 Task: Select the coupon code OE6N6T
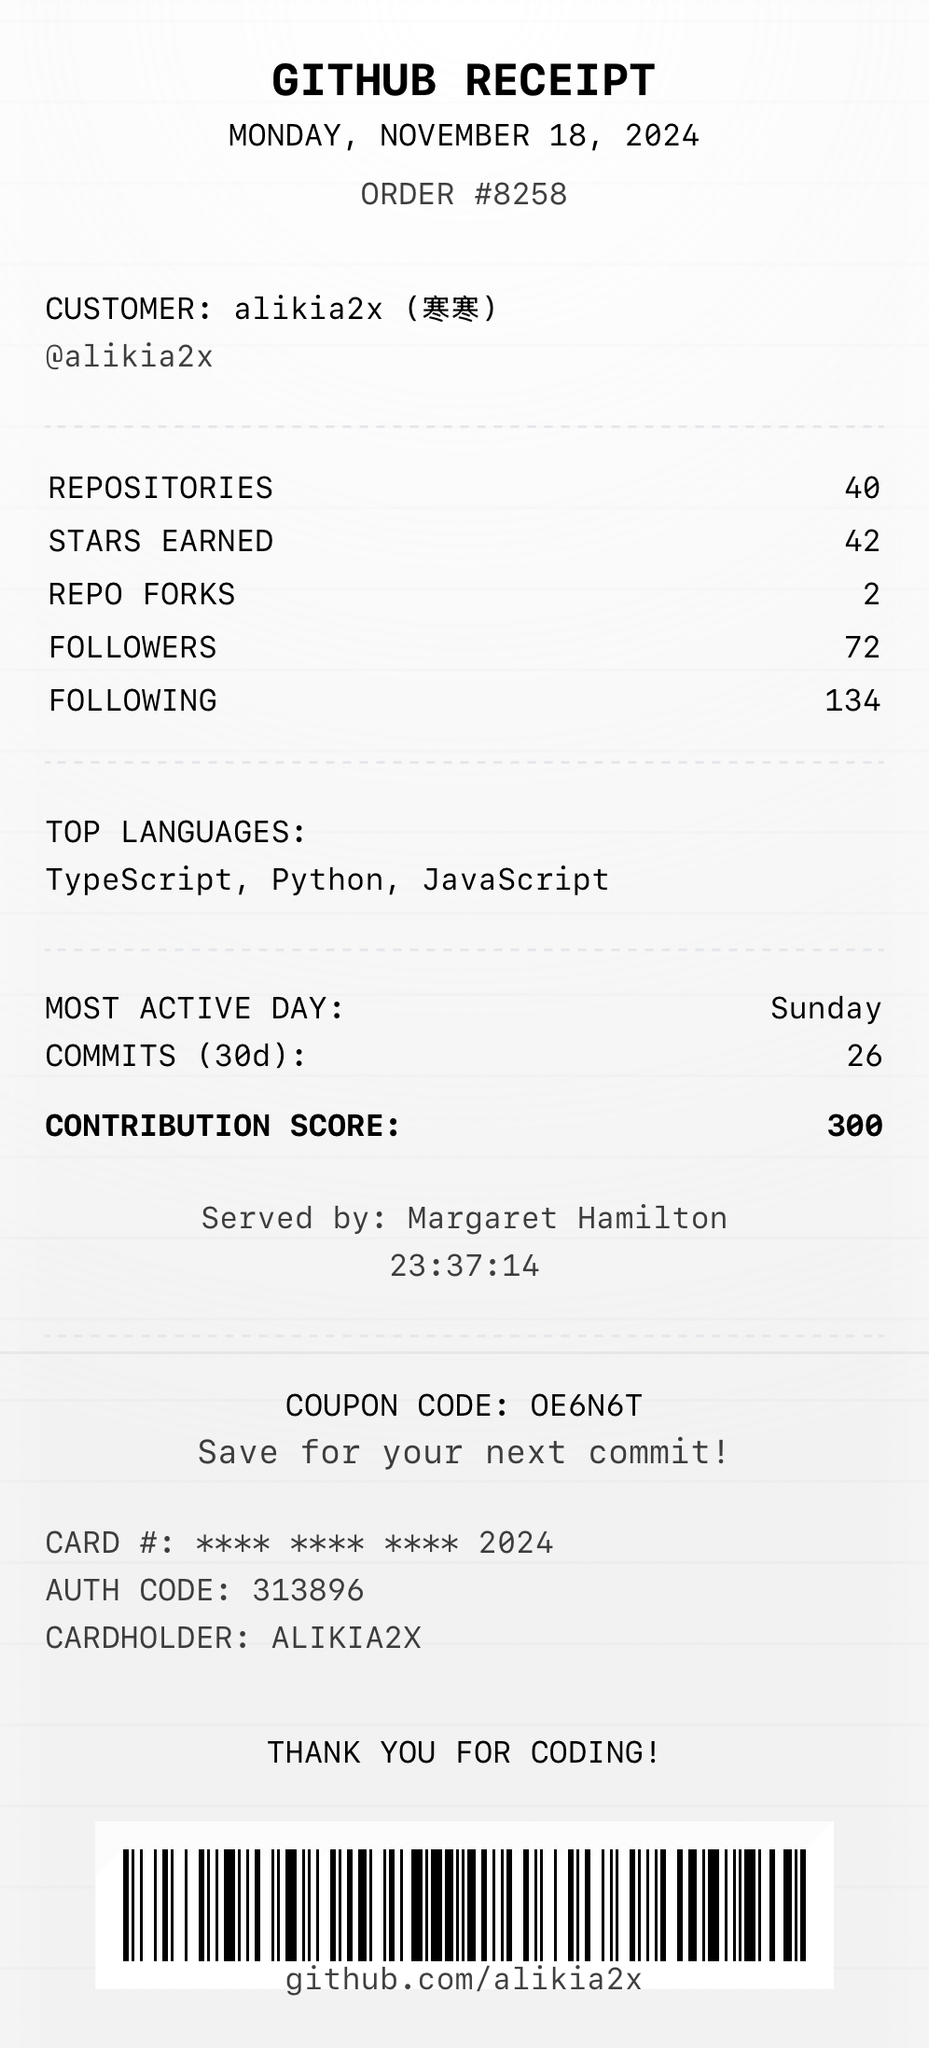click(586, 1406)
